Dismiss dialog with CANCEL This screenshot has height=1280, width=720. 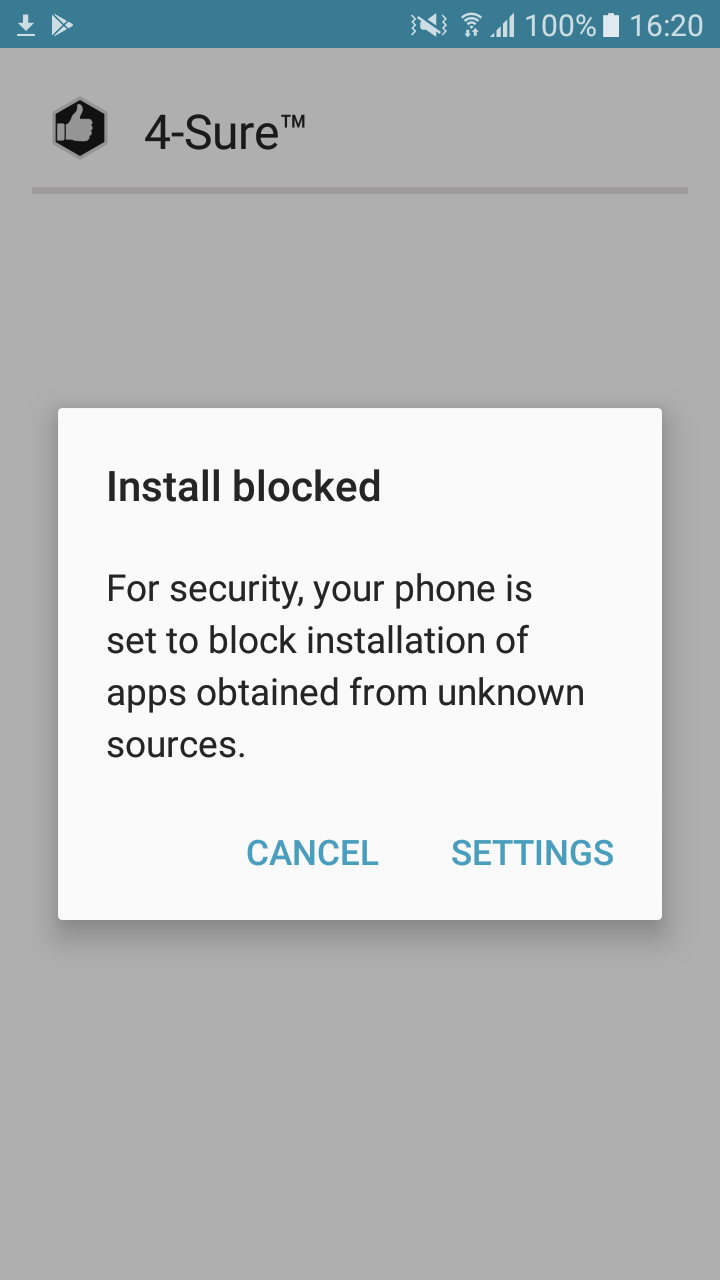tap(312, 853)
